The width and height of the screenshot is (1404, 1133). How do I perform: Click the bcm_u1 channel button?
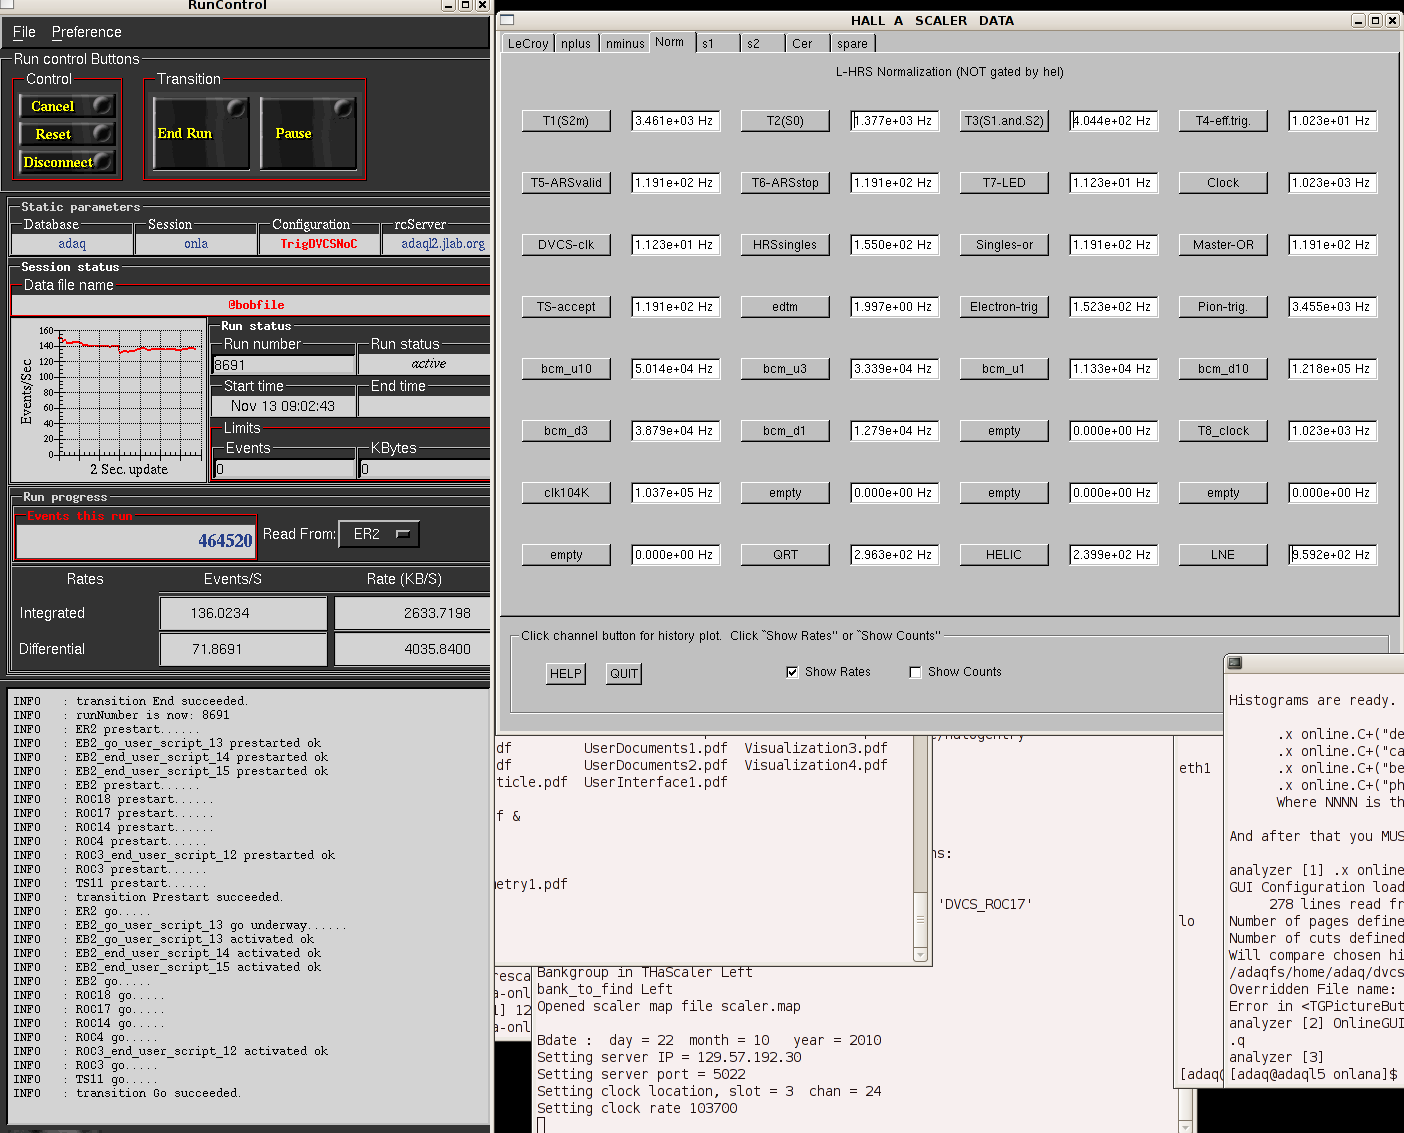click(x=1004, y=369)
